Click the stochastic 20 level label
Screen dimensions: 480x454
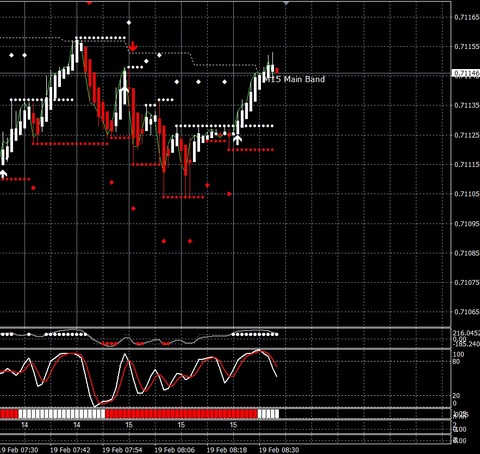click(456, 396)
